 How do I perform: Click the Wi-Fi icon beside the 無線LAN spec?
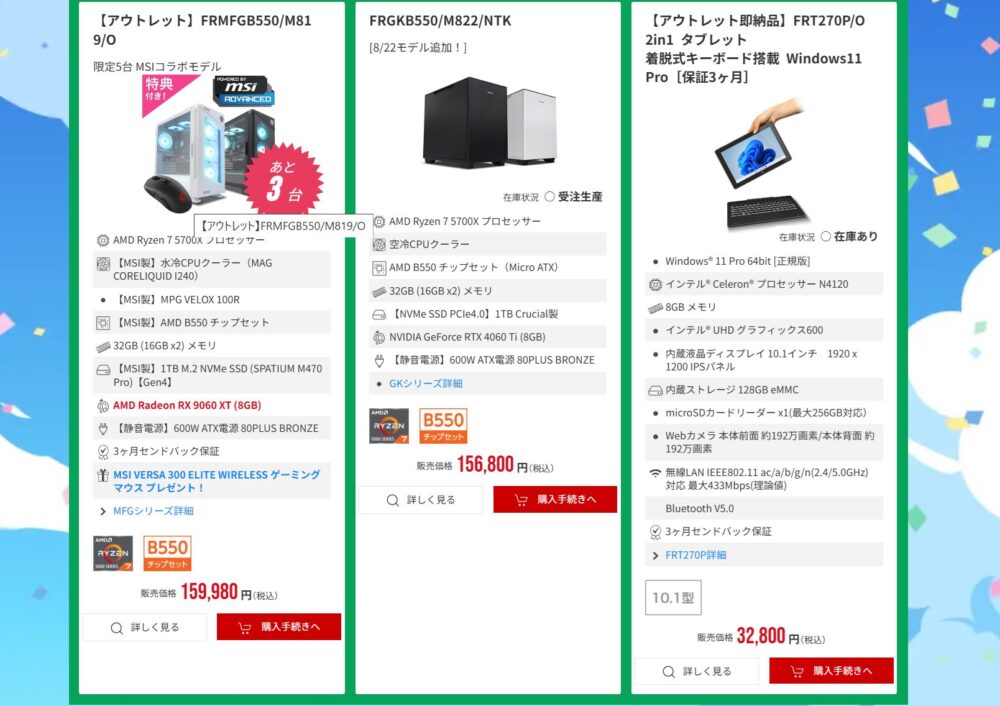click(655, 473)
